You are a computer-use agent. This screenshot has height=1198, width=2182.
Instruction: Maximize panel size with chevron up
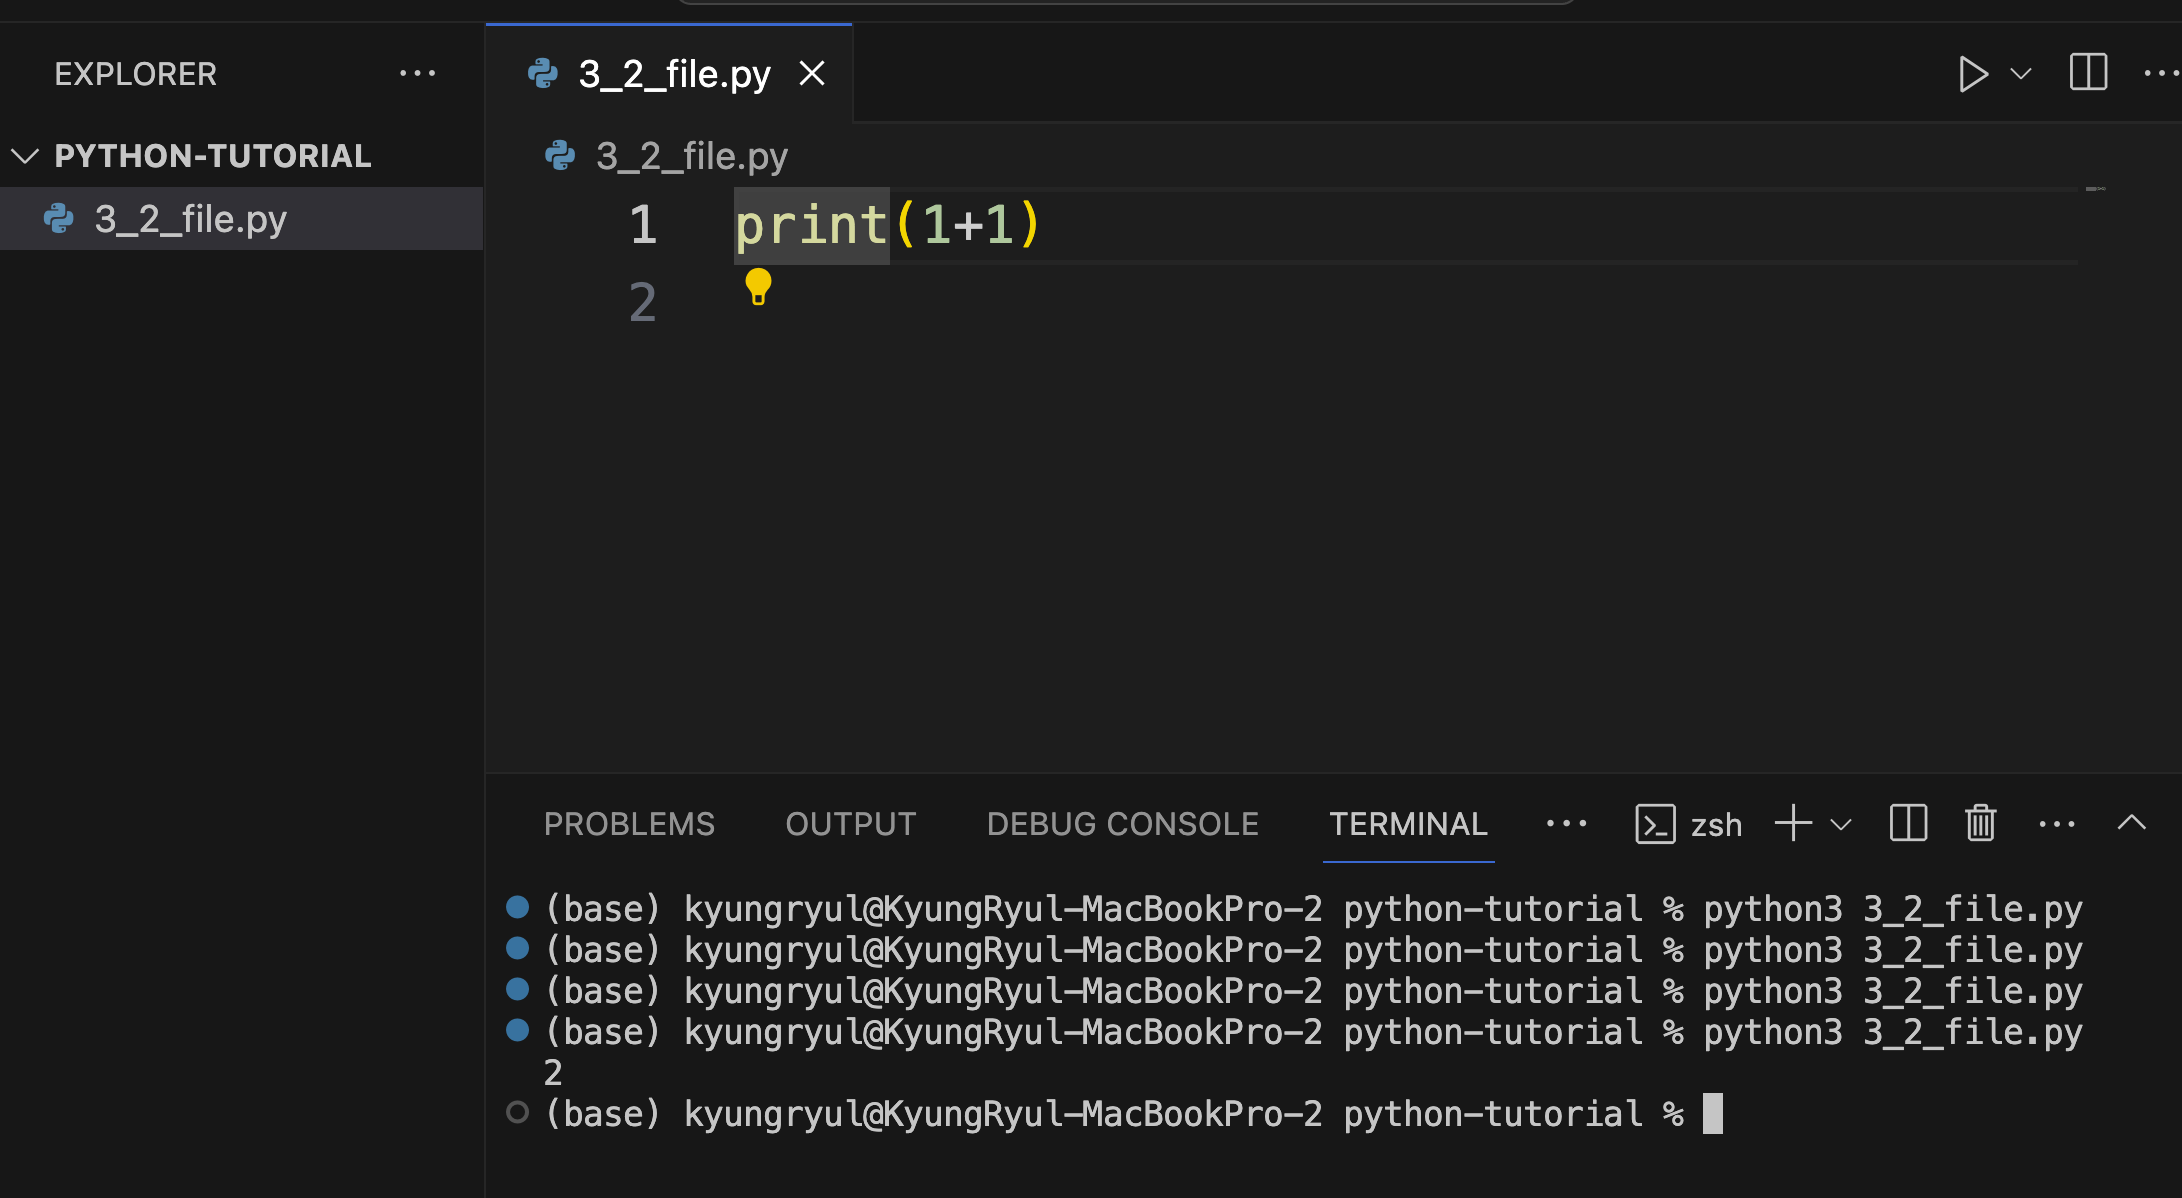click(2131, 823)
